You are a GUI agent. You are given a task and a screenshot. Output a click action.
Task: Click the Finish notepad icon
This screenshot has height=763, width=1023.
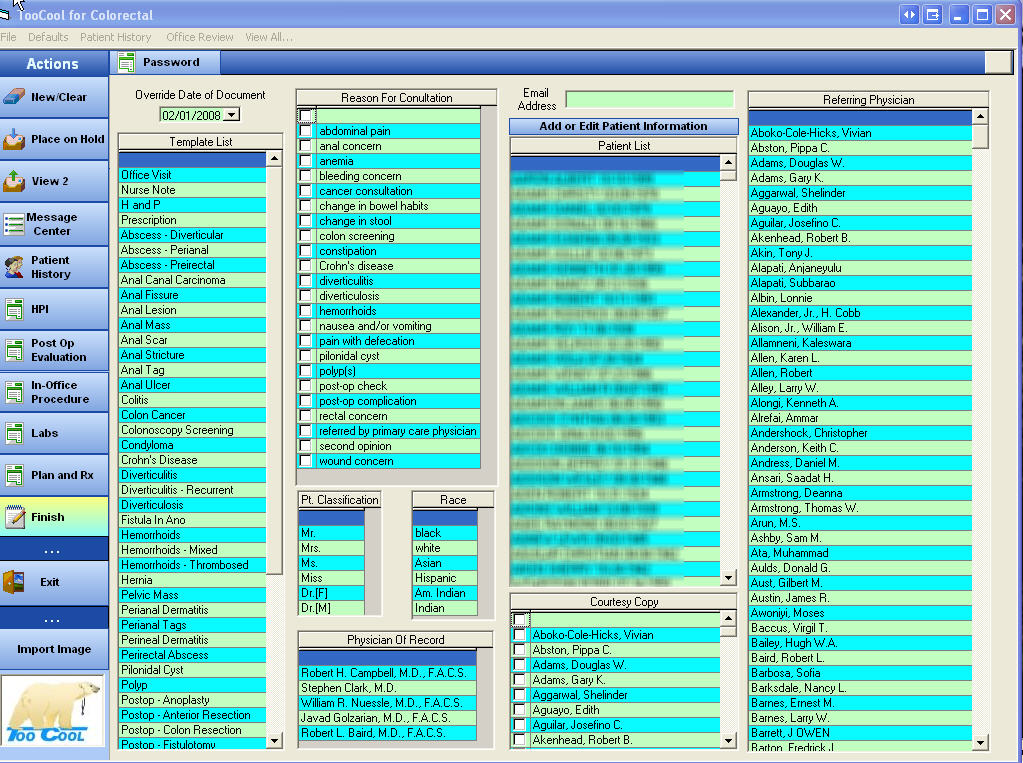pyautogui.click(x=14, y=517)
